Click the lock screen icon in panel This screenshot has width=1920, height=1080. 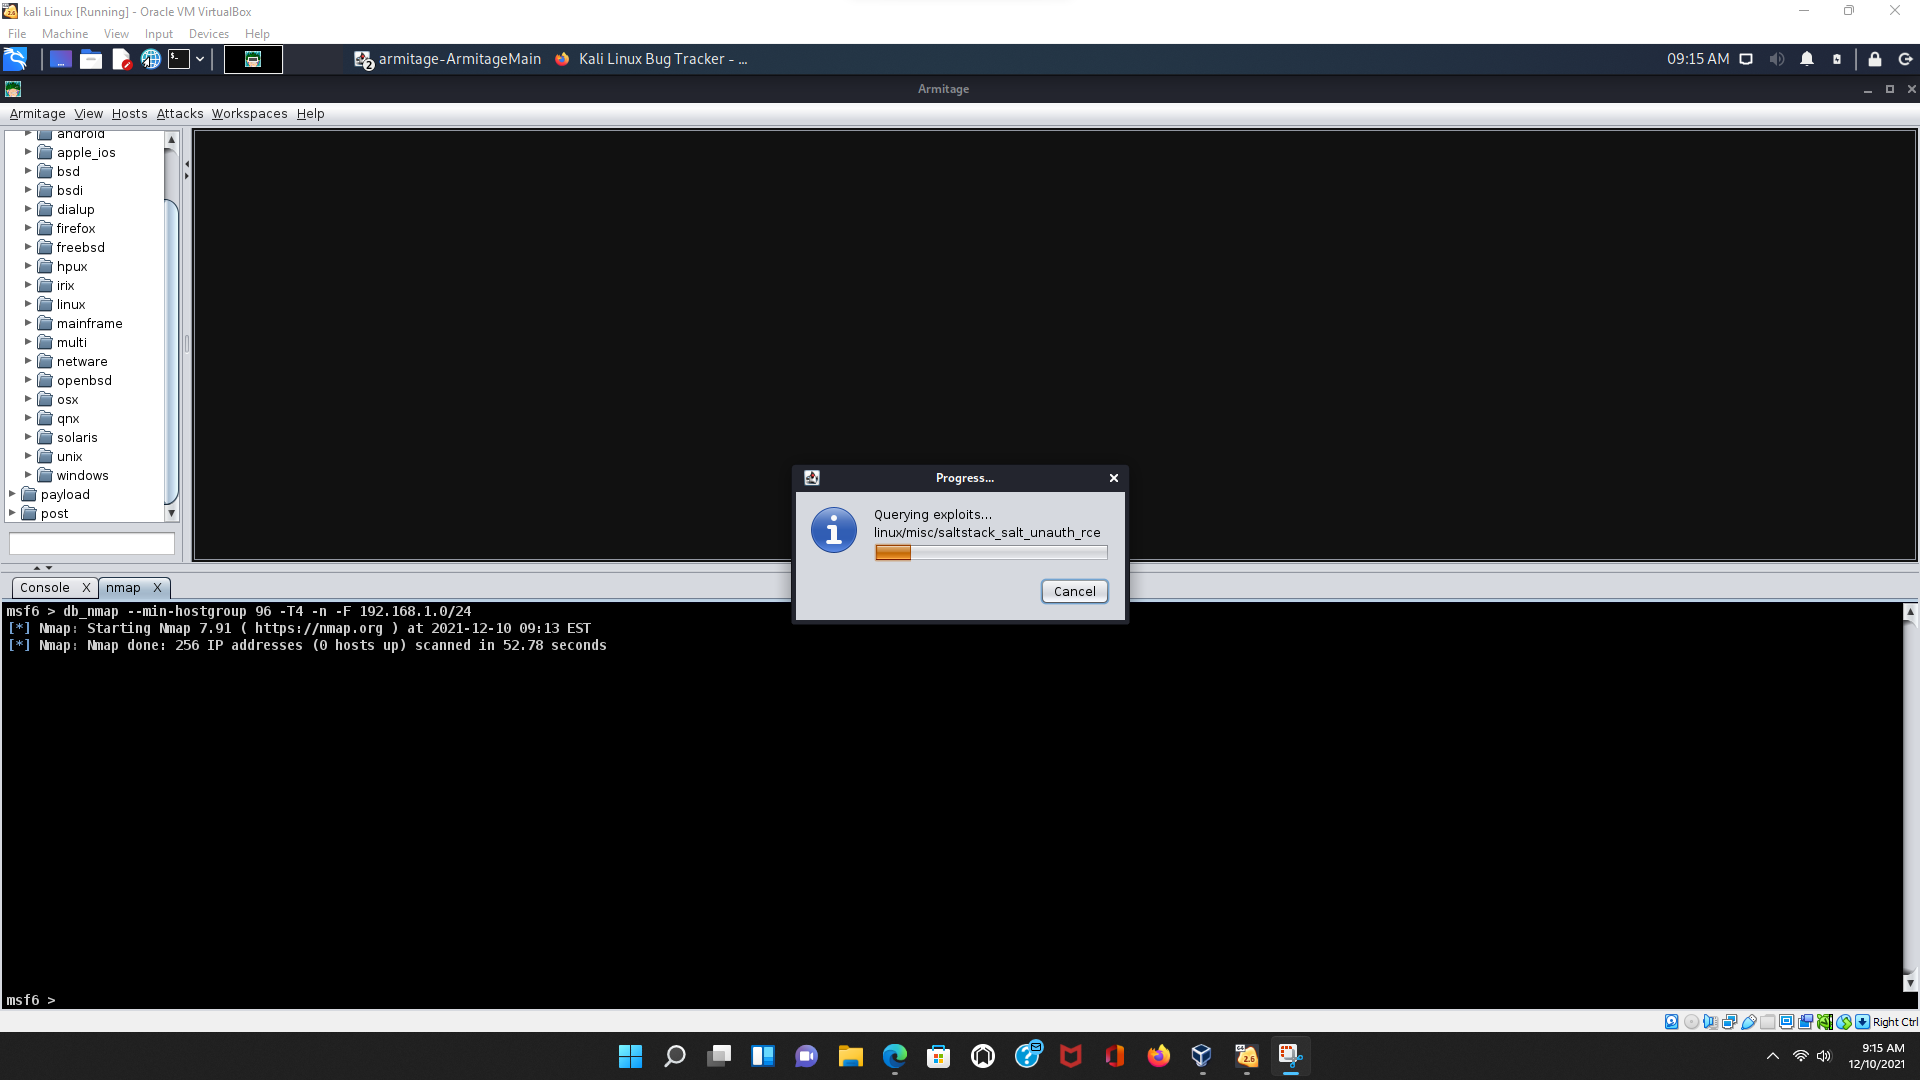[x=1874, y=59]
